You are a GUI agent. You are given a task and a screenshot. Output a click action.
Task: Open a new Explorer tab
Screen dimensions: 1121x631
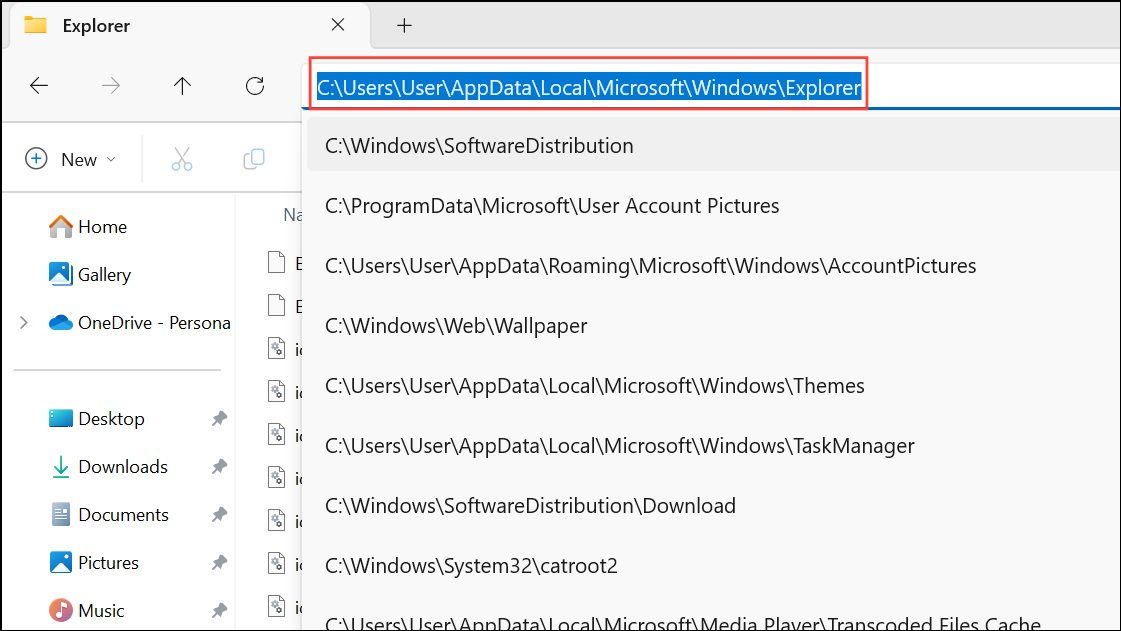(404, 24)
